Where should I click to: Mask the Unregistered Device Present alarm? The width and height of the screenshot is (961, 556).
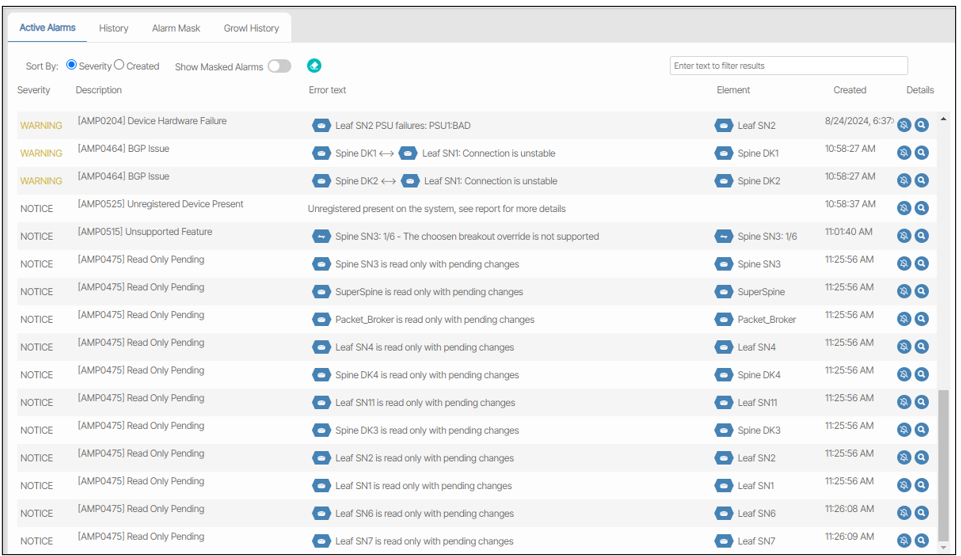pos(904,208)
